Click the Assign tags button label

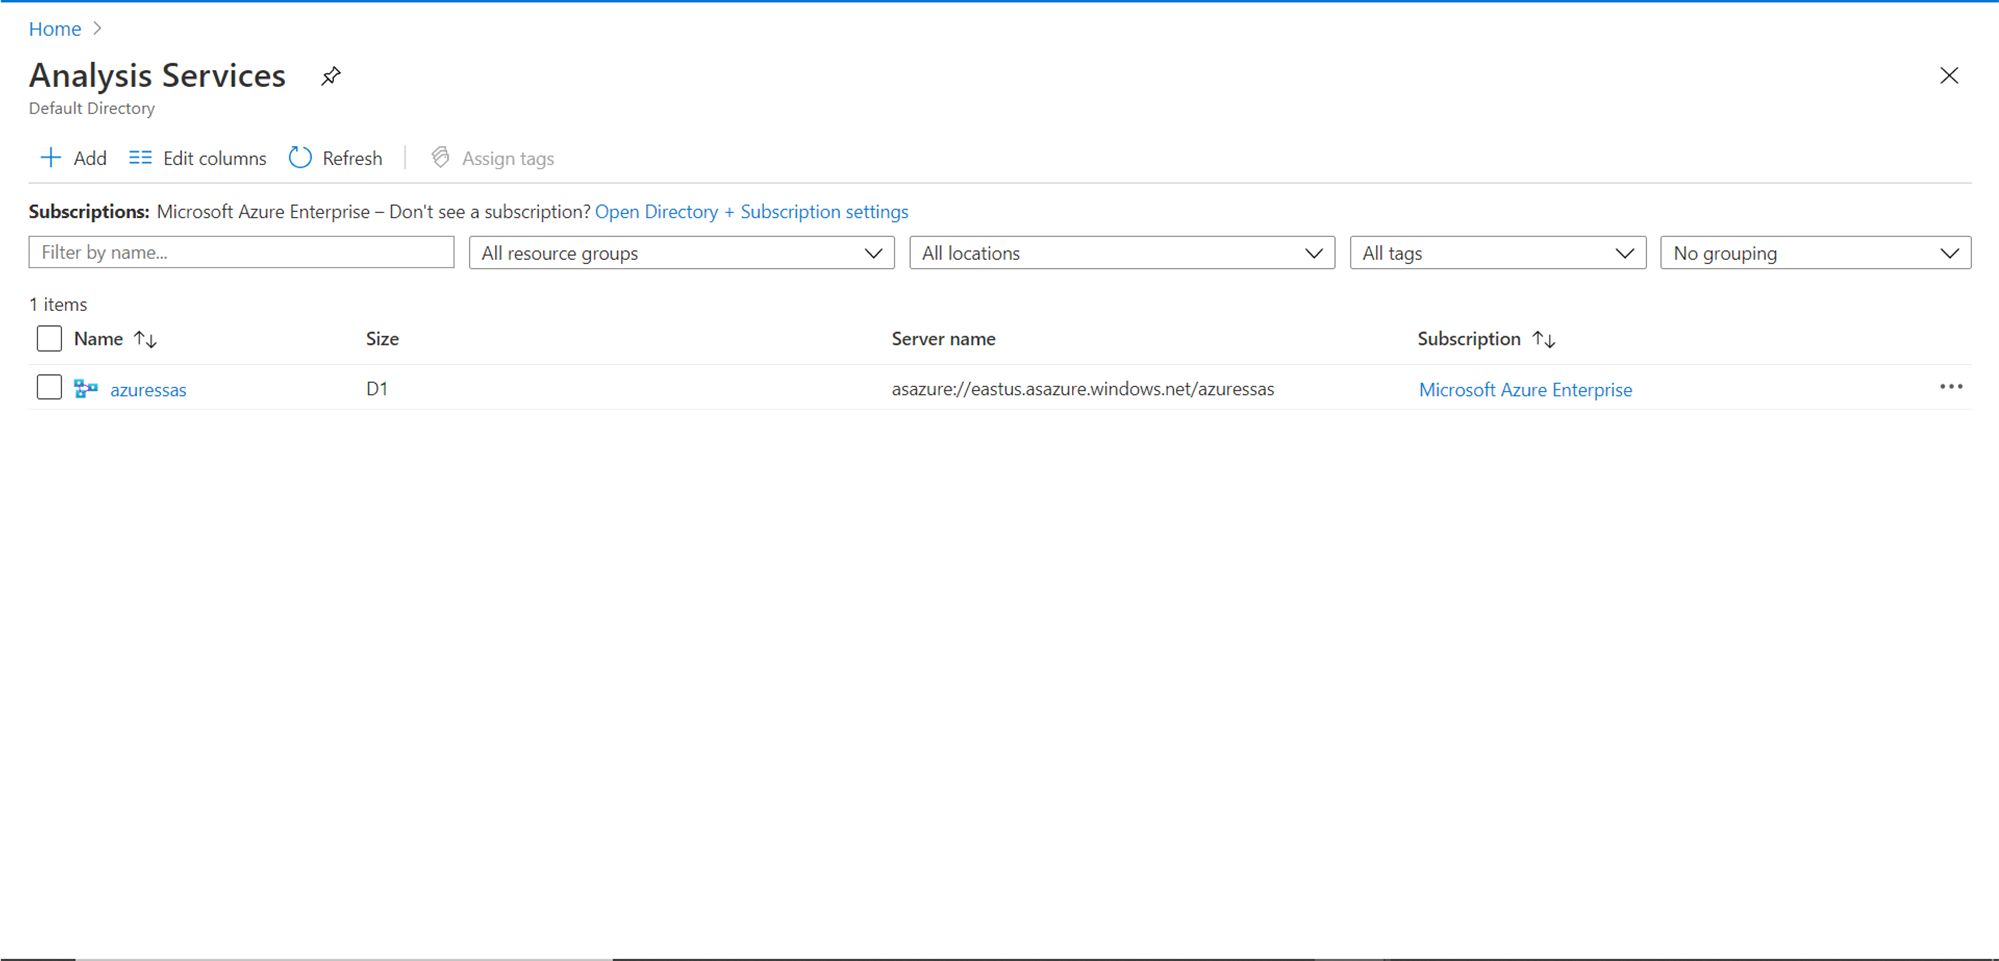(508, 158)
